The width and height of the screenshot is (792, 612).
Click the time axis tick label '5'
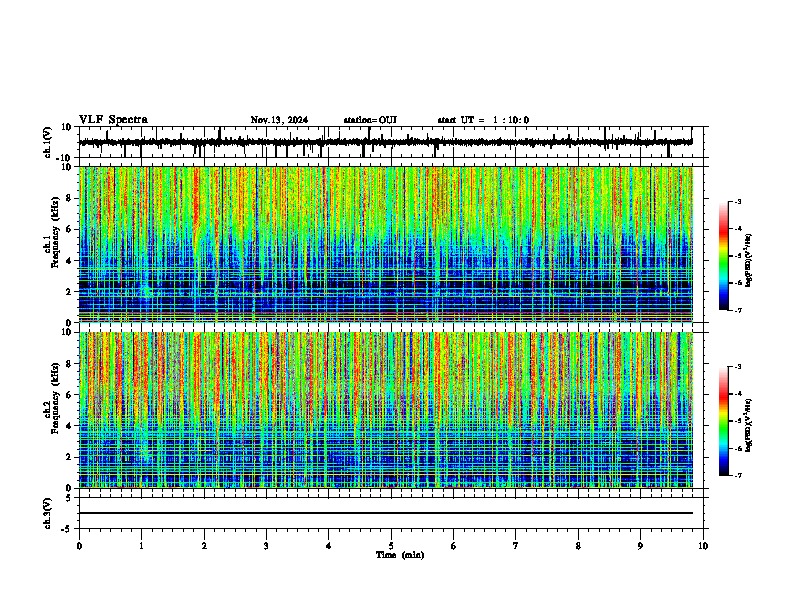[391, 546]
